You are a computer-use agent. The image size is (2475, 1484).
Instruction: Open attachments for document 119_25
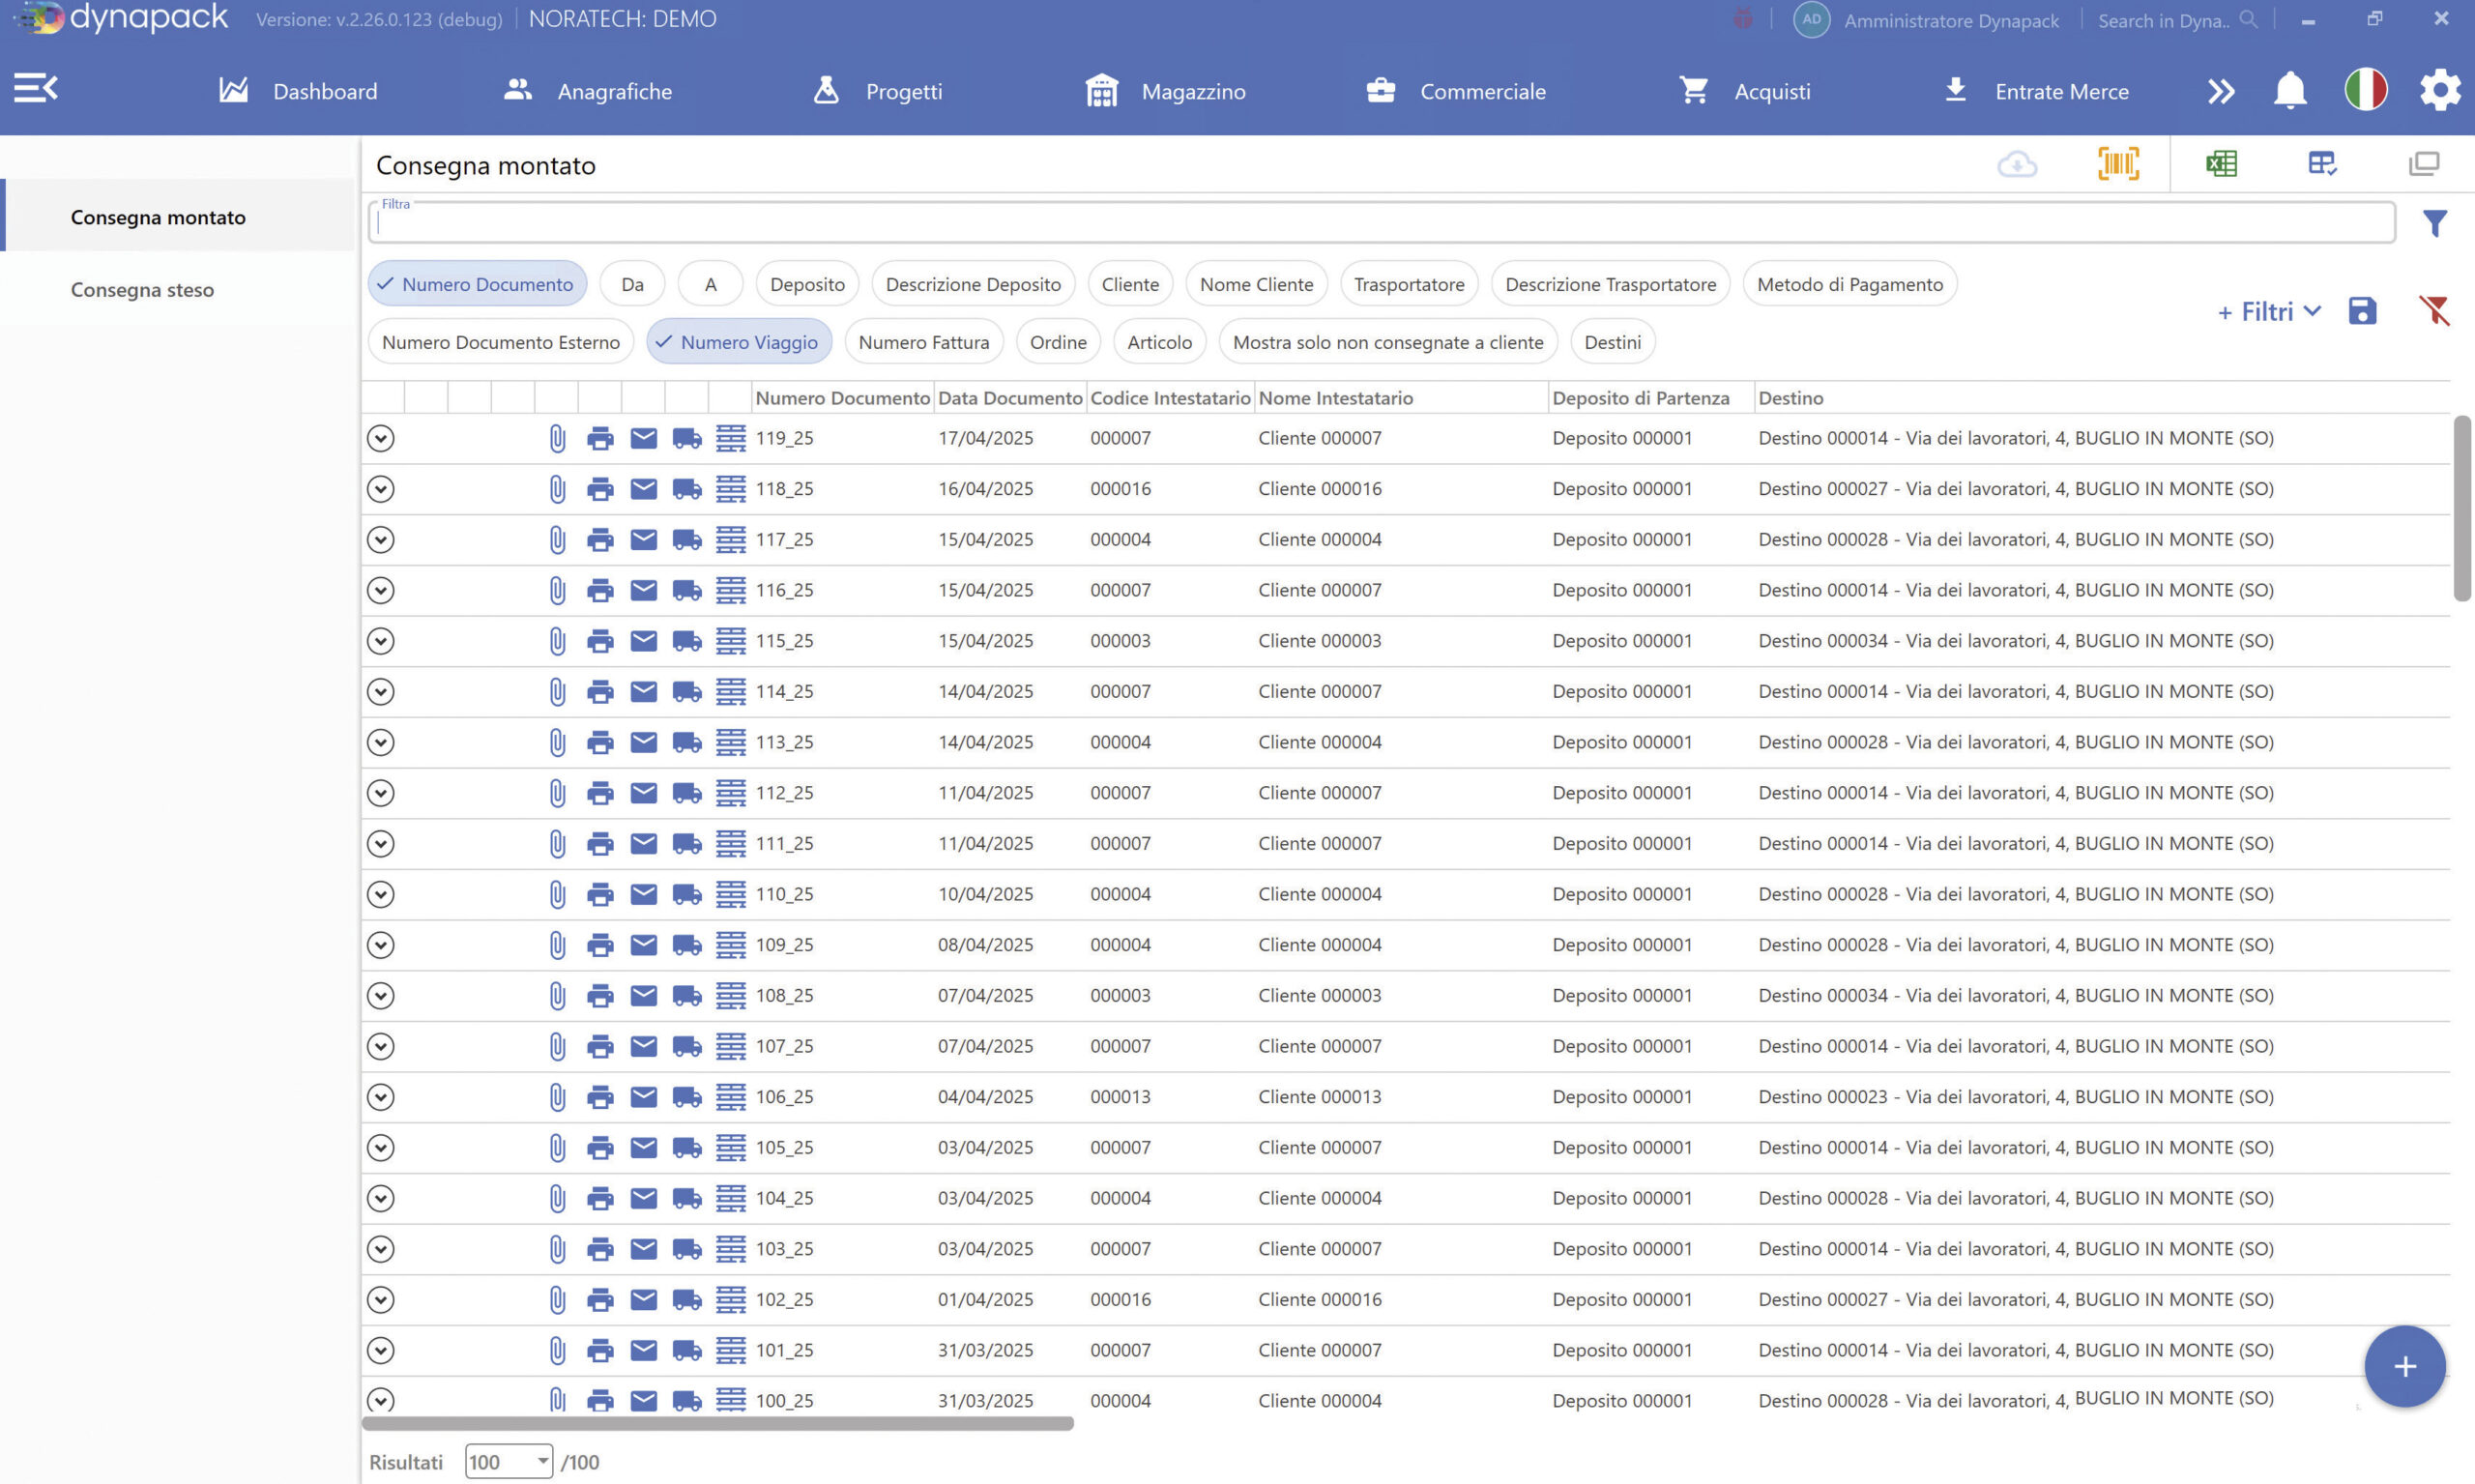[x=557, y=438]
